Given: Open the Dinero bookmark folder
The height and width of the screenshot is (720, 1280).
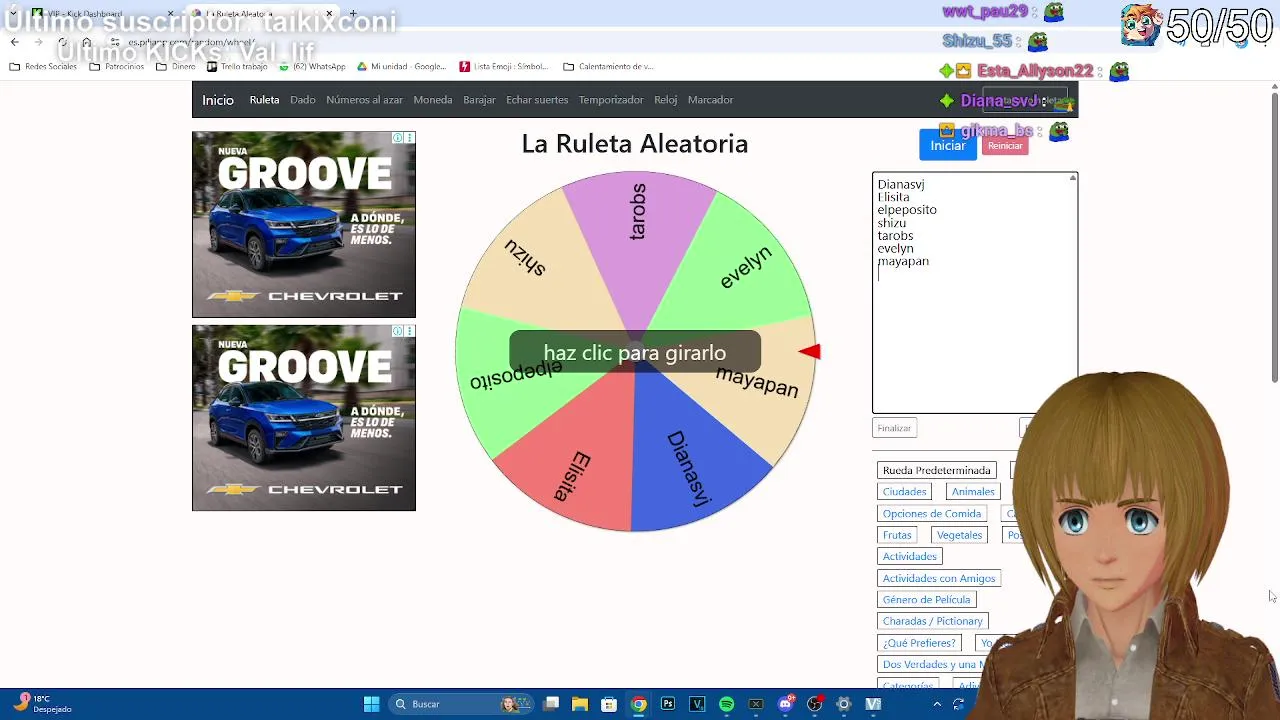Looking at the screenshot, I should coord(176,67).
